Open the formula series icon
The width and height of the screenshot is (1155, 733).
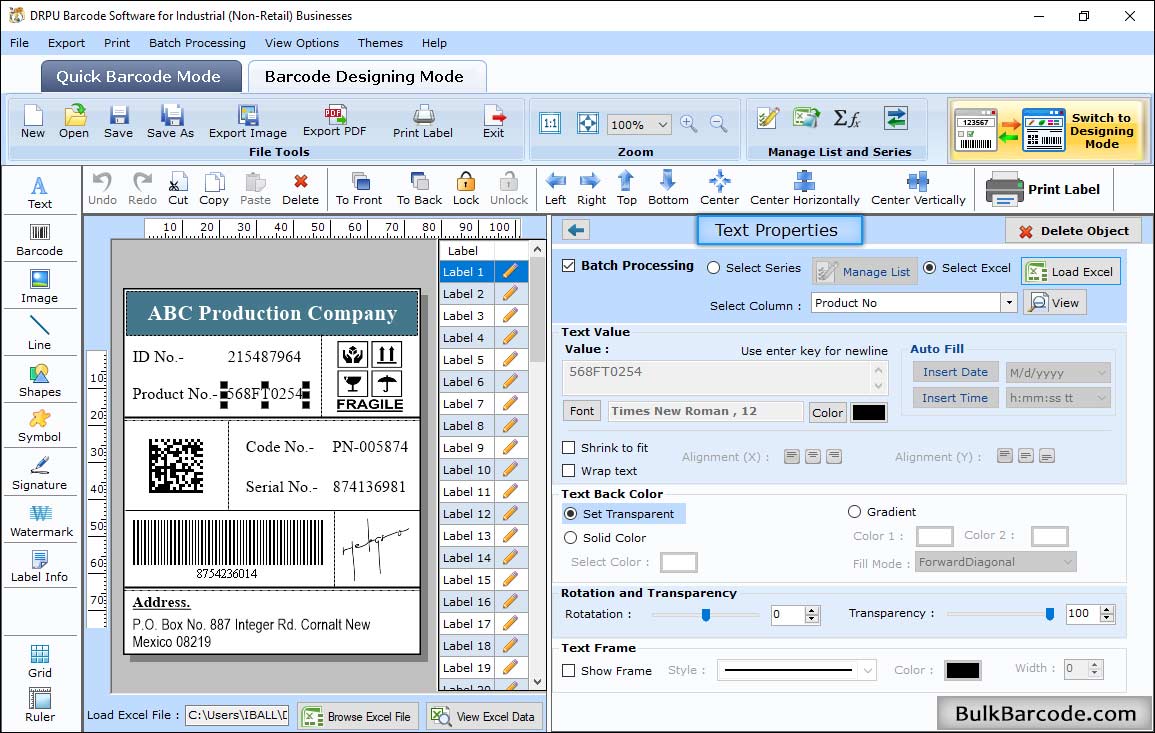846,118
